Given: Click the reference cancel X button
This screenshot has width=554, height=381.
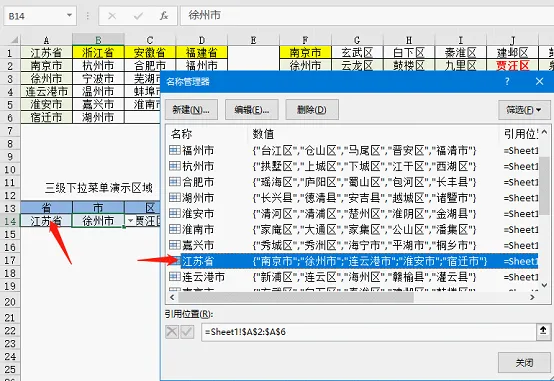Looking at the screenshot, I should point(172,332).
